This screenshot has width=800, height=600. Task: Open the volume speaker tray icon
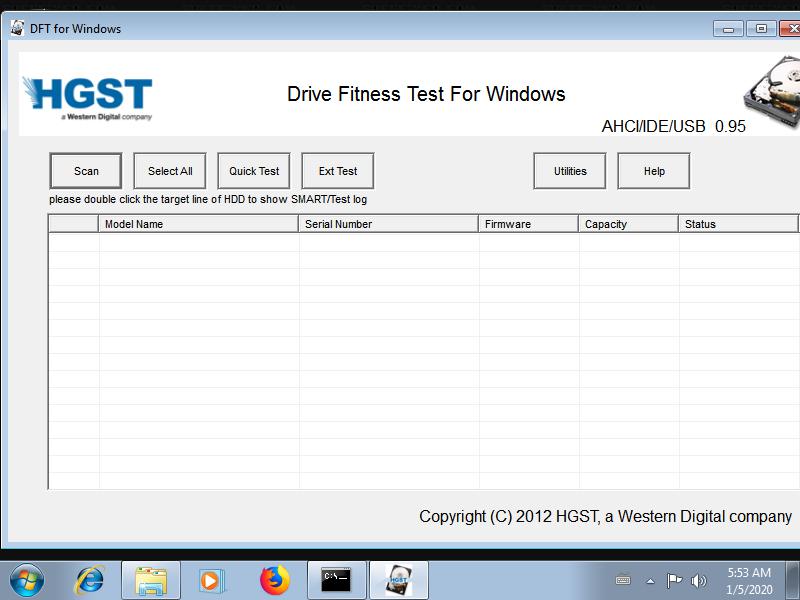point(698,581)
